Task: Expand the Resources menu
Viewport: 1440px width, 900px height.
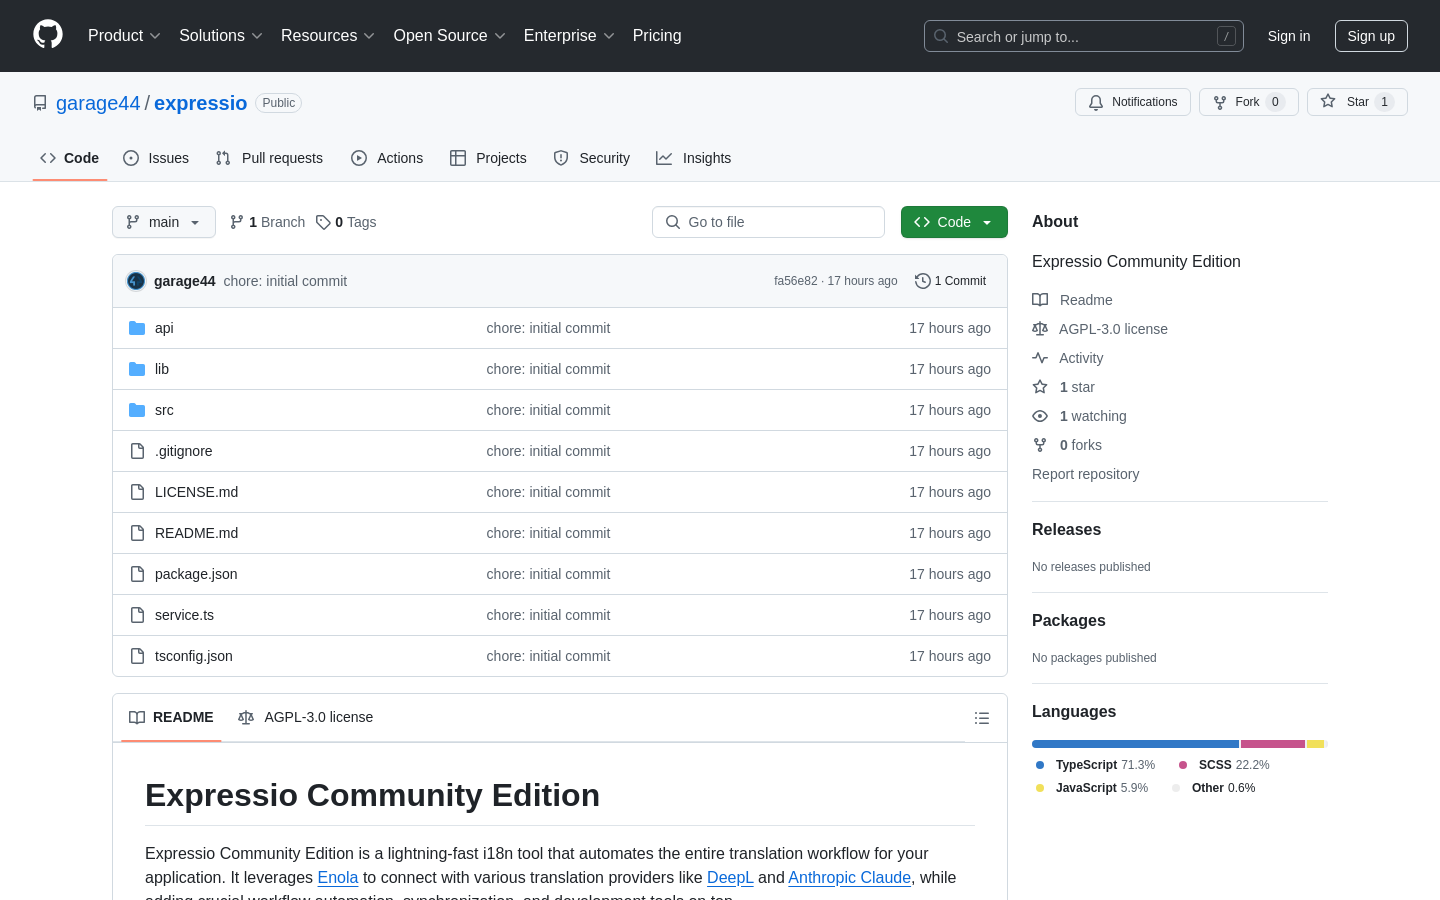Action: point(328,36)
